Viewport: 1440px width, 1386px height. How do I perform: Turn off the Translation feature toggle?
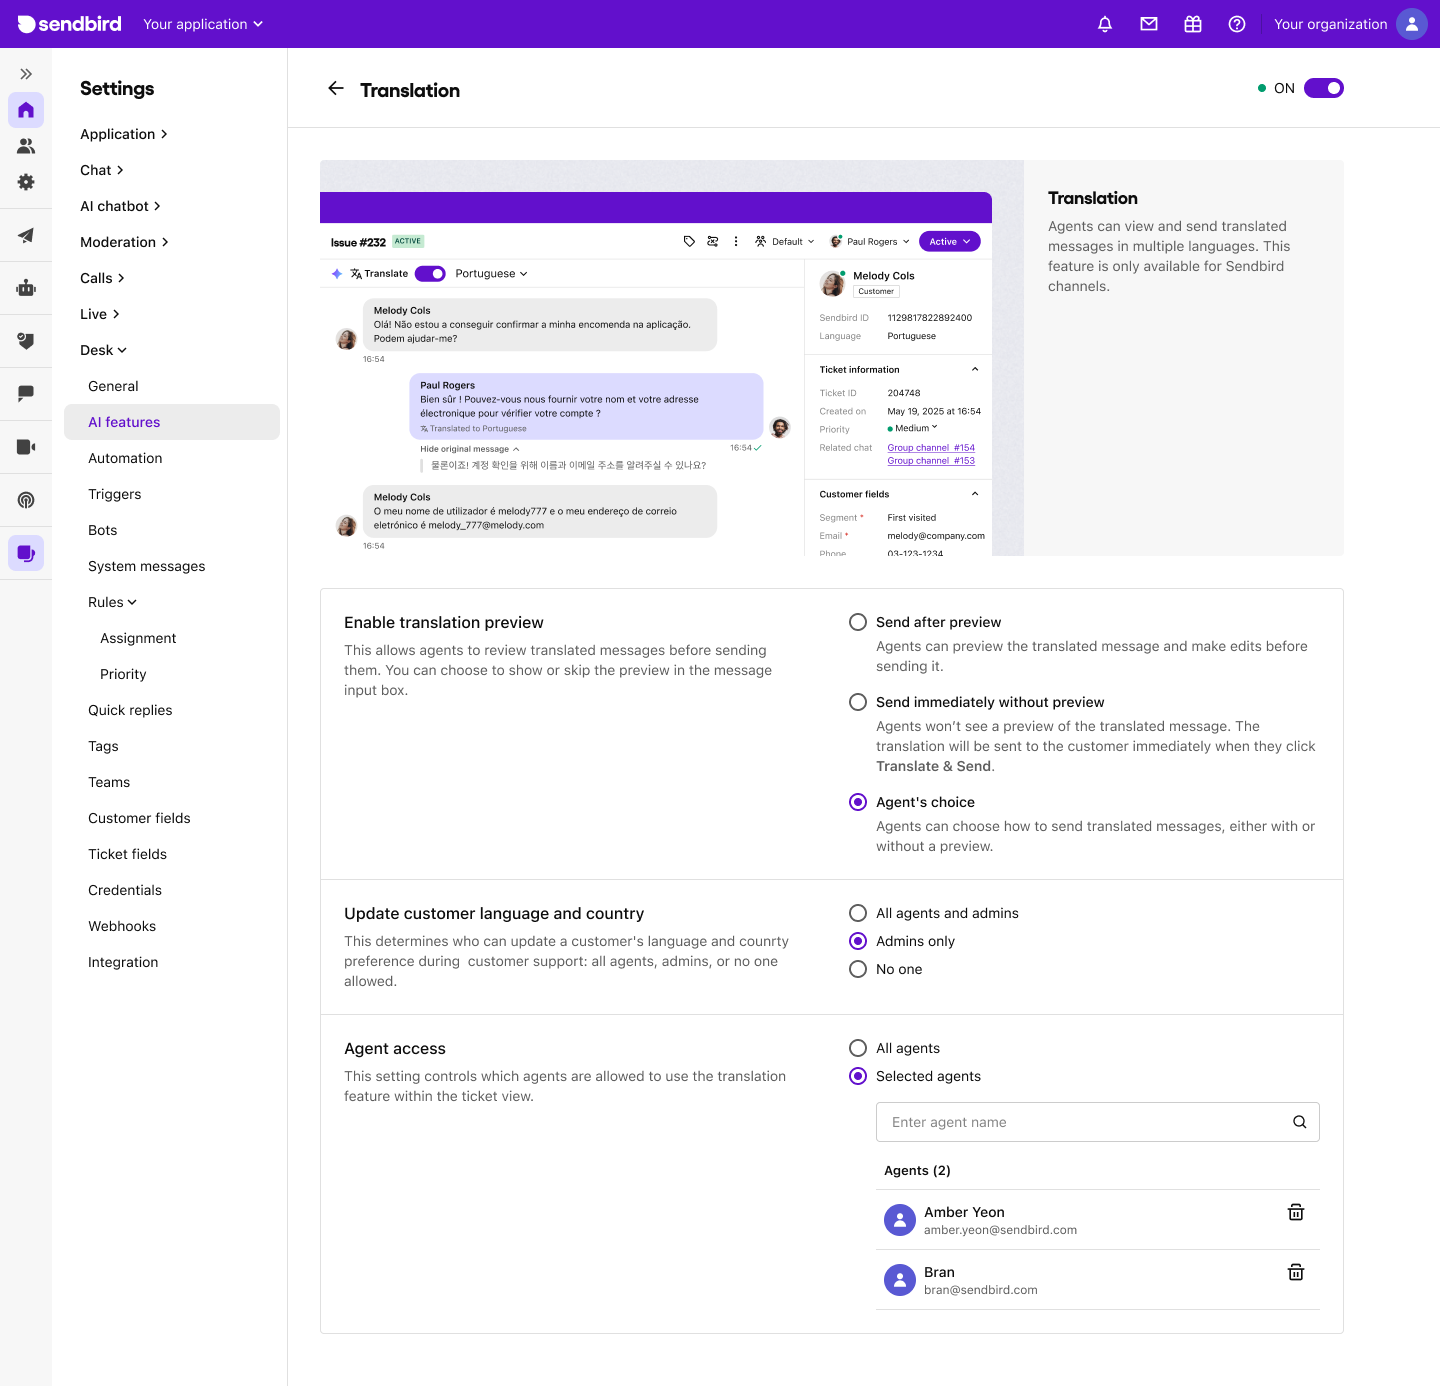click(1323, 88)
